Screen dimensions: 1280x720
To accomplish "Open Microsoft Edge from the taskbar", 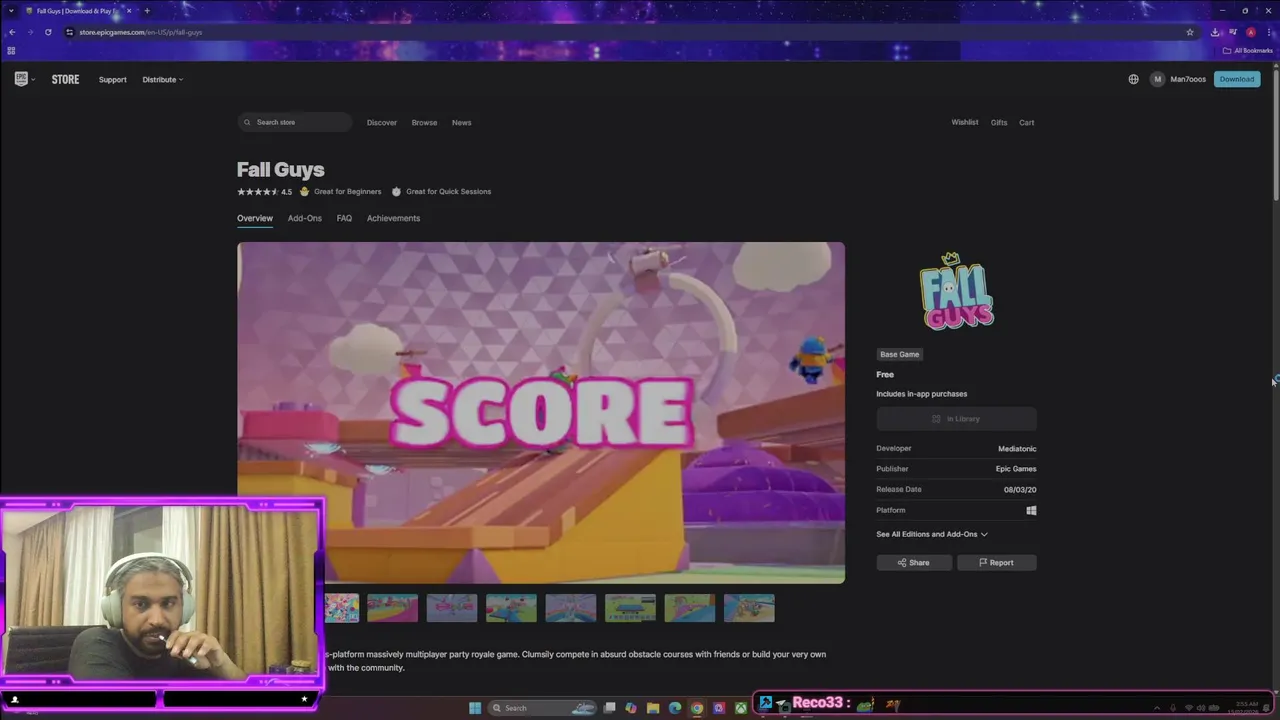I will [675, 708].
